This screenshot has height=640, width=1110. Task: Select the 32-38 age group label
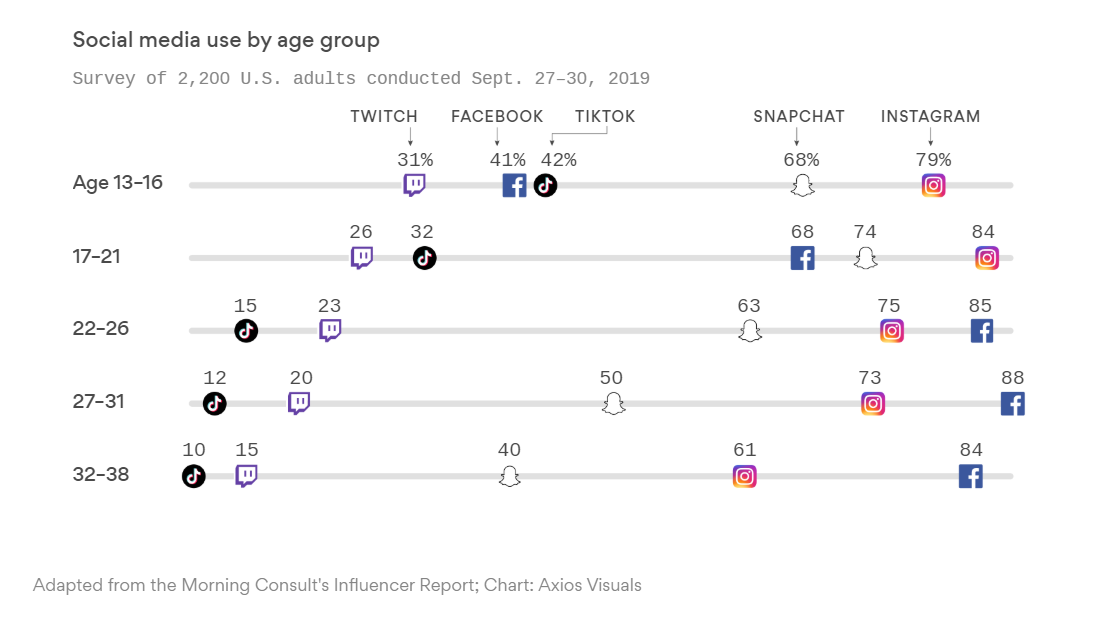click(101, 474)
